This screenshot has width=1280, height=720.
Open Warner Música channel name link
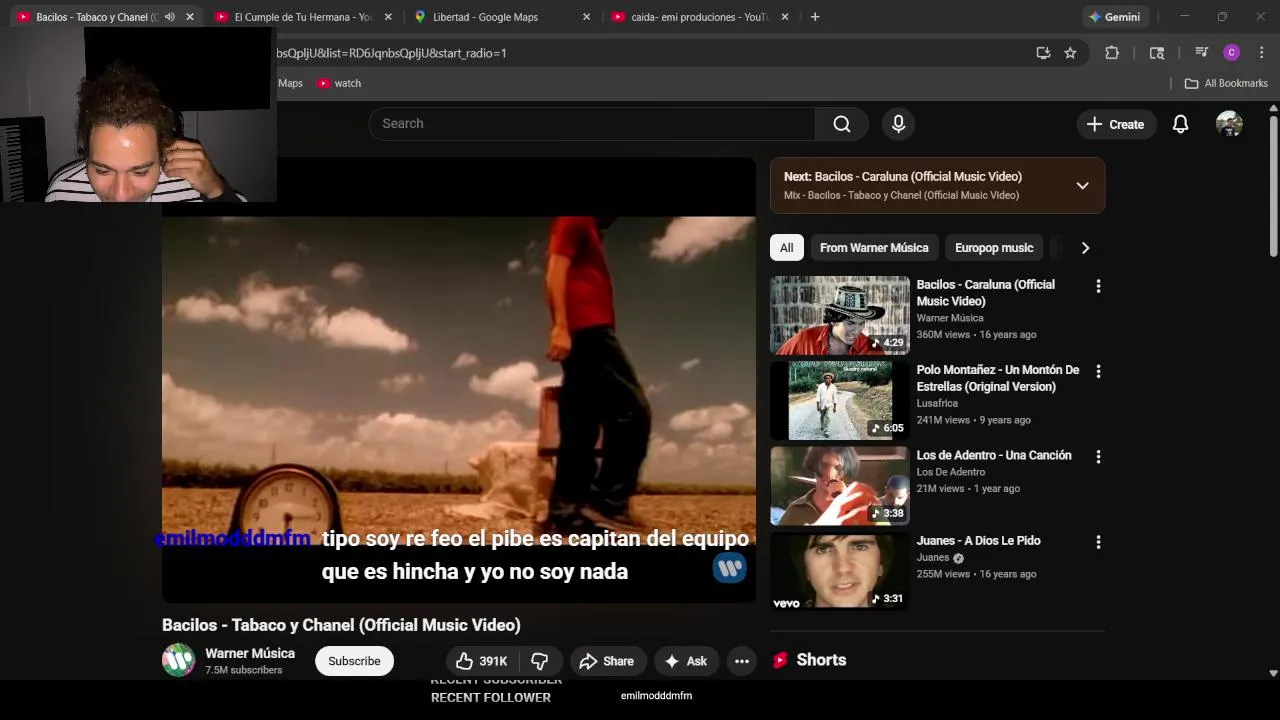coord(250,653)
